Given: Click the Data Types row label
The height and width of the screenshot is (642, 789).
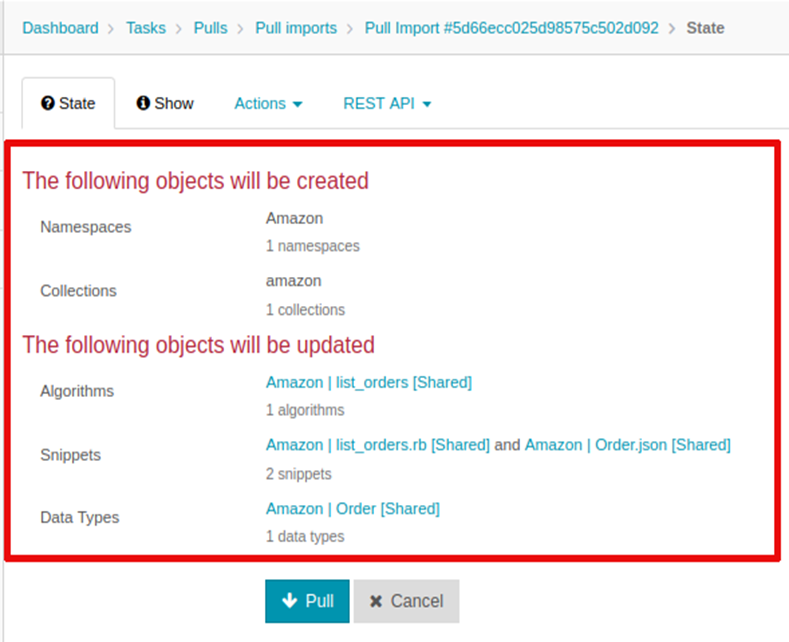Looking at the screenshot, I should pos(80,517).
